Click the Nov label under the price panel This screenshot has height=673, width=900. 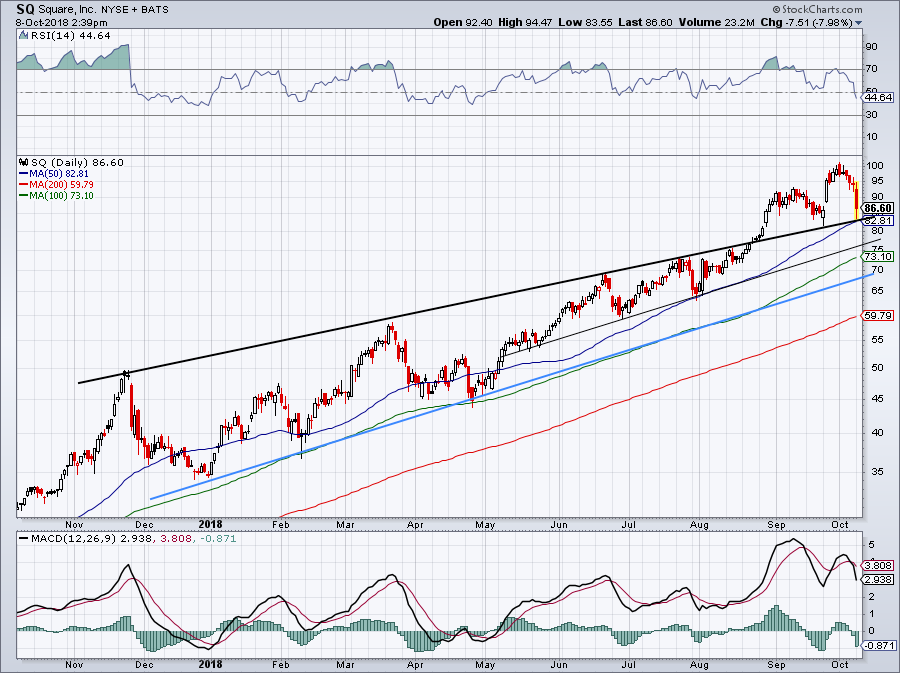pos(74,524)
